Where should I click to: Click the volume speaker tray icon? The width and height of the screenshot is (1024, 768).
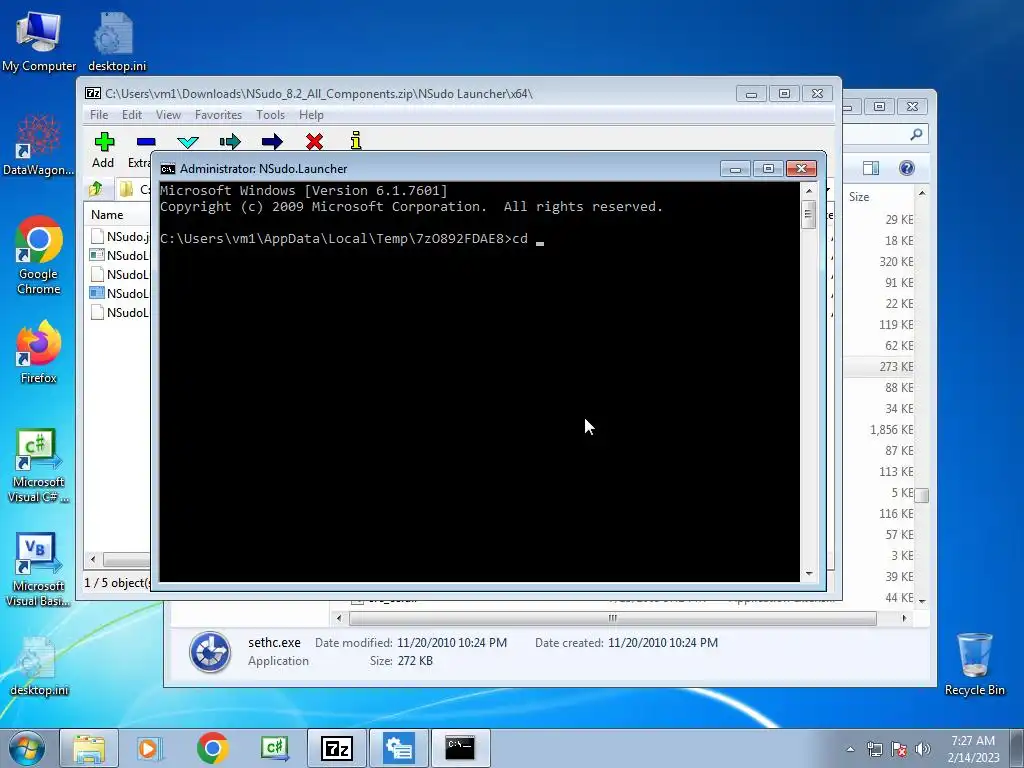(x=922, y=749)
